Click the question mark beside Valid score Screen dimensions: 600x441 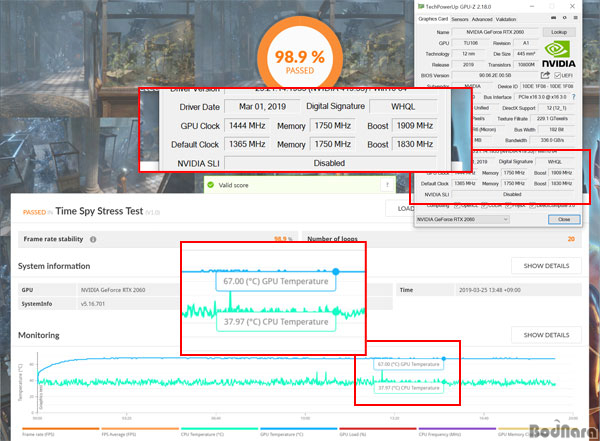(x=387, y=185)
